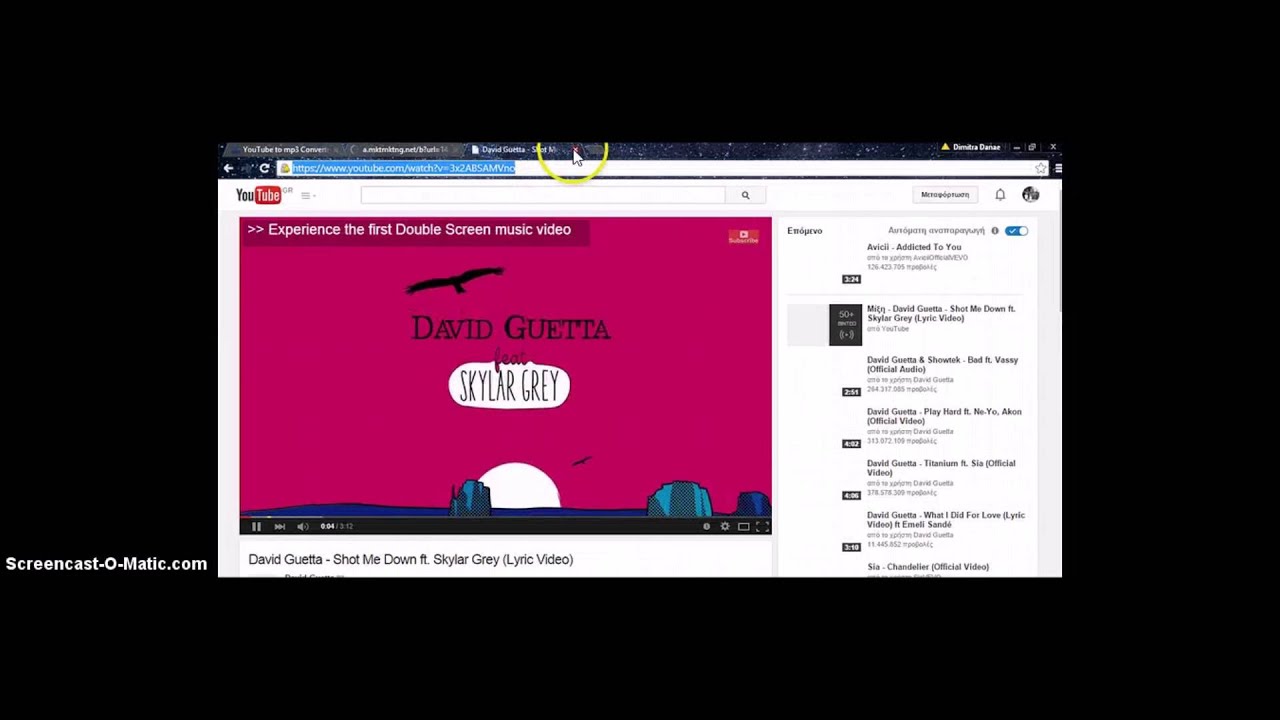This screenshot has width=1280, height=720.
Task: Select the David Guetta - Shot Me tab
Action: (x=519, y=149)
